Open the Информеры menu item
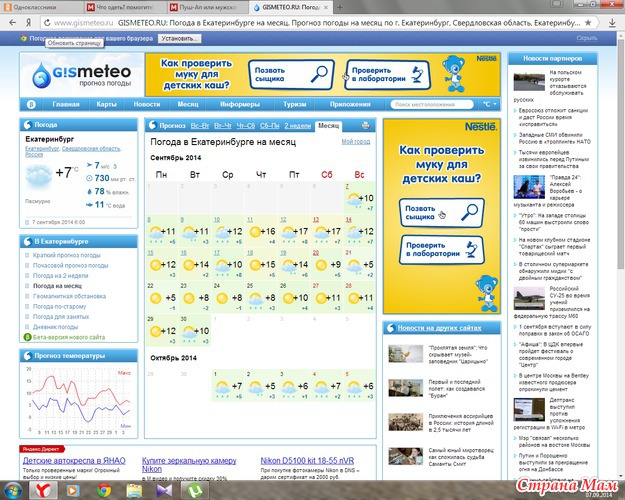The height and width of the screenshot is (500, 625). click(240, 104)
